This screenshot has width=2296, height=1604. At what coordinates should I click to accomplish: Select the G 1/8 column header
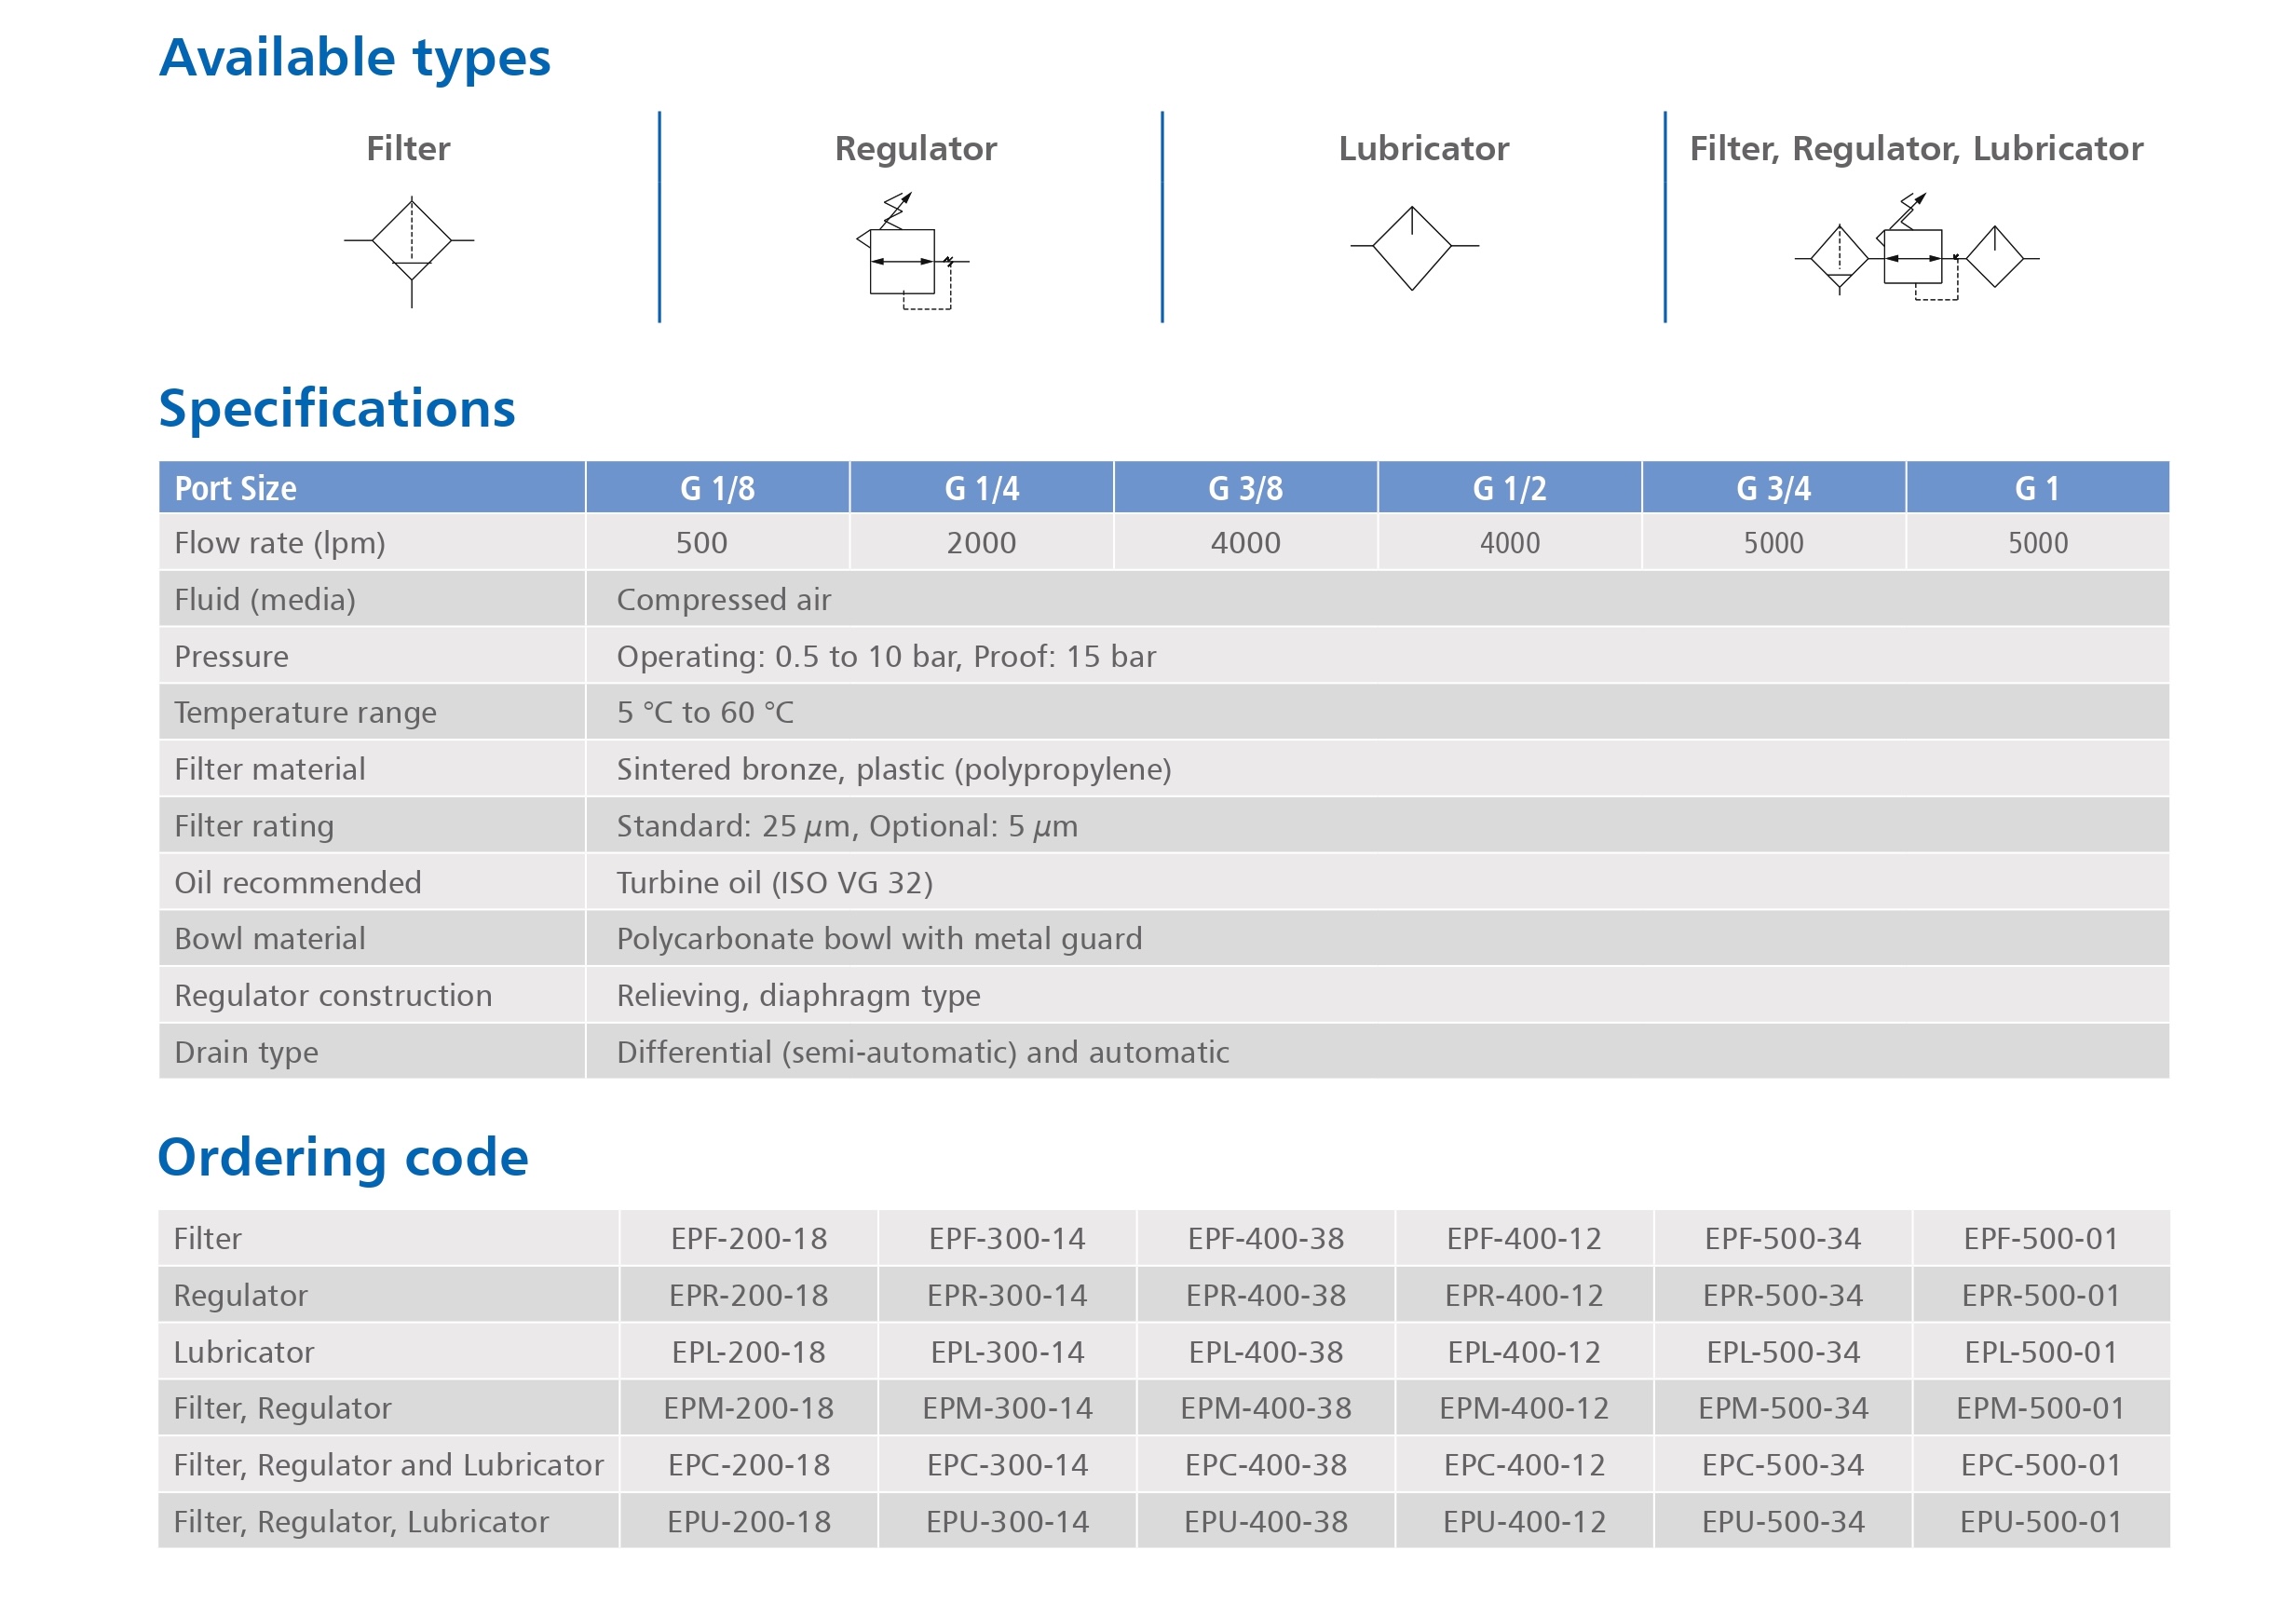click(x=717, y=488)
